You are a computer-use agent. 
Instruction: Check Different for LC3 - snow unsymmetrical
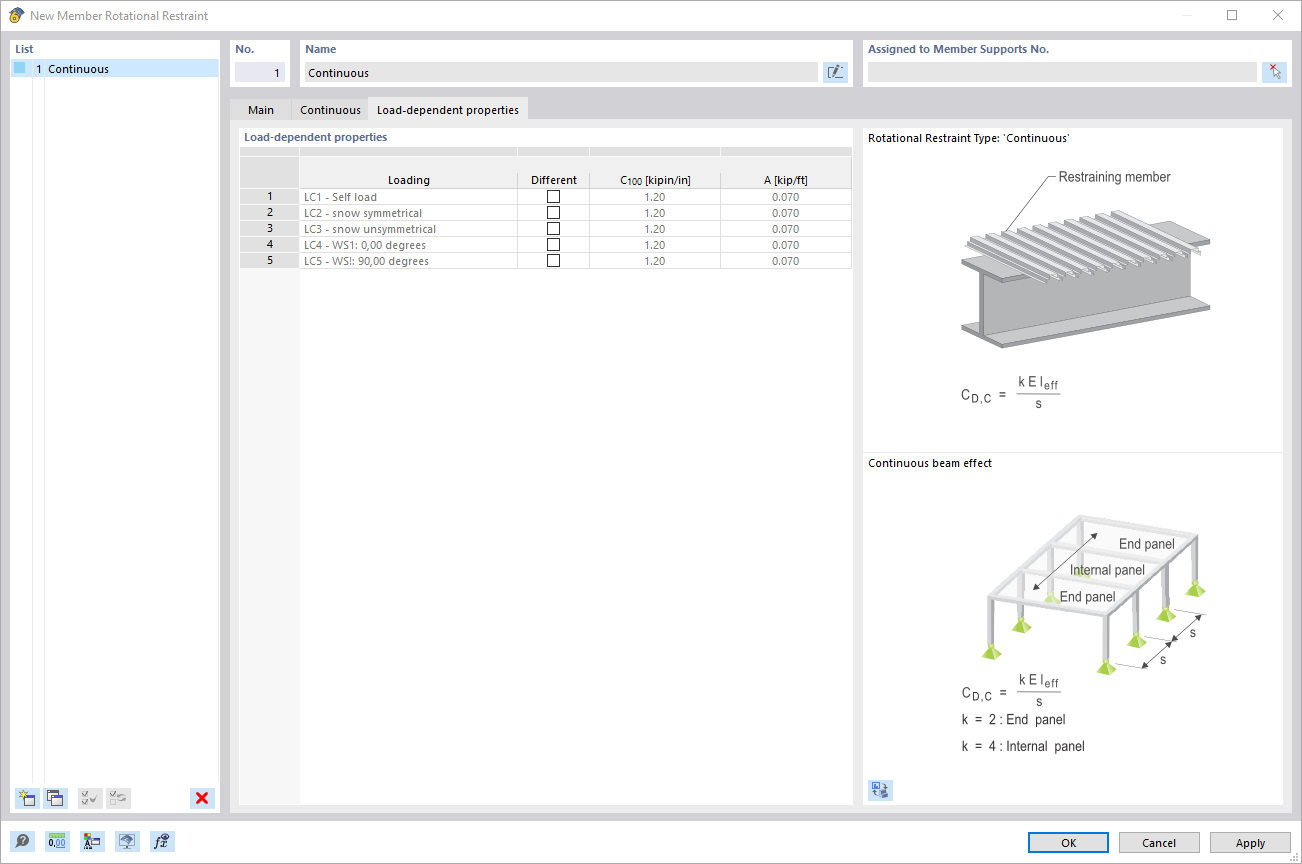[x=553, y=228]
